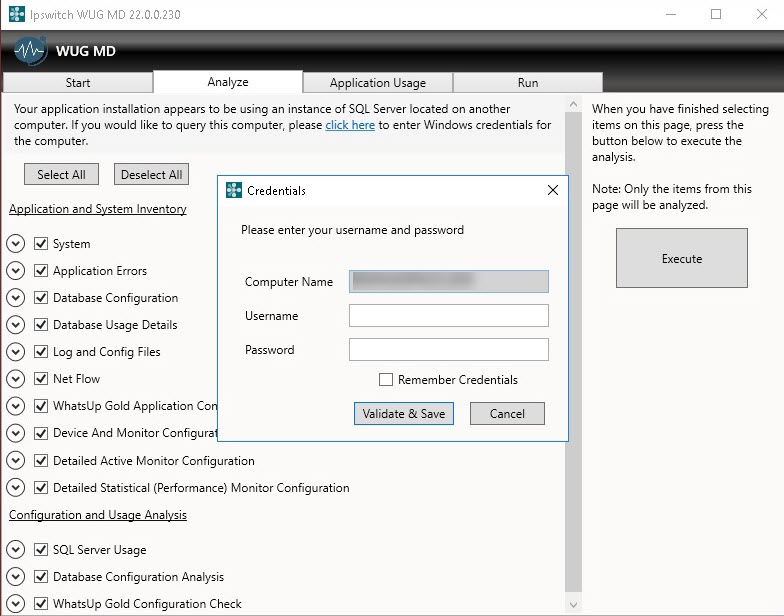Expand the System item chevron
Viewport: 784px width, 616px height.
click(x=15, y=244)
